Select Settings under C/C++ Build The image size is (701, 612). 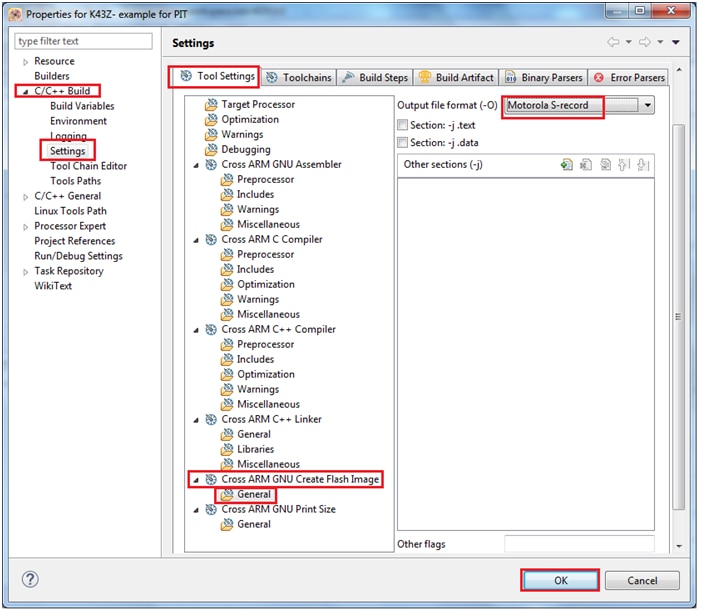[x=68, y=151]
